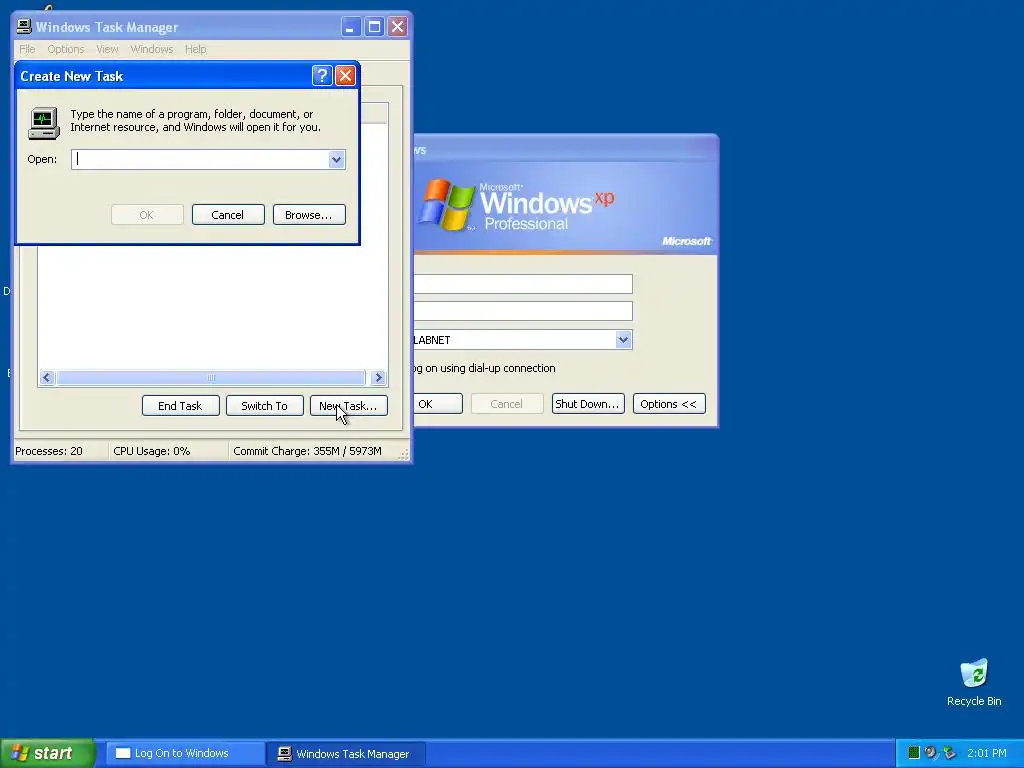This screenshot has width=1024, height=768.
Task: Select Windows Task Manager taskbar button
Action: click(x=346, y=754)
